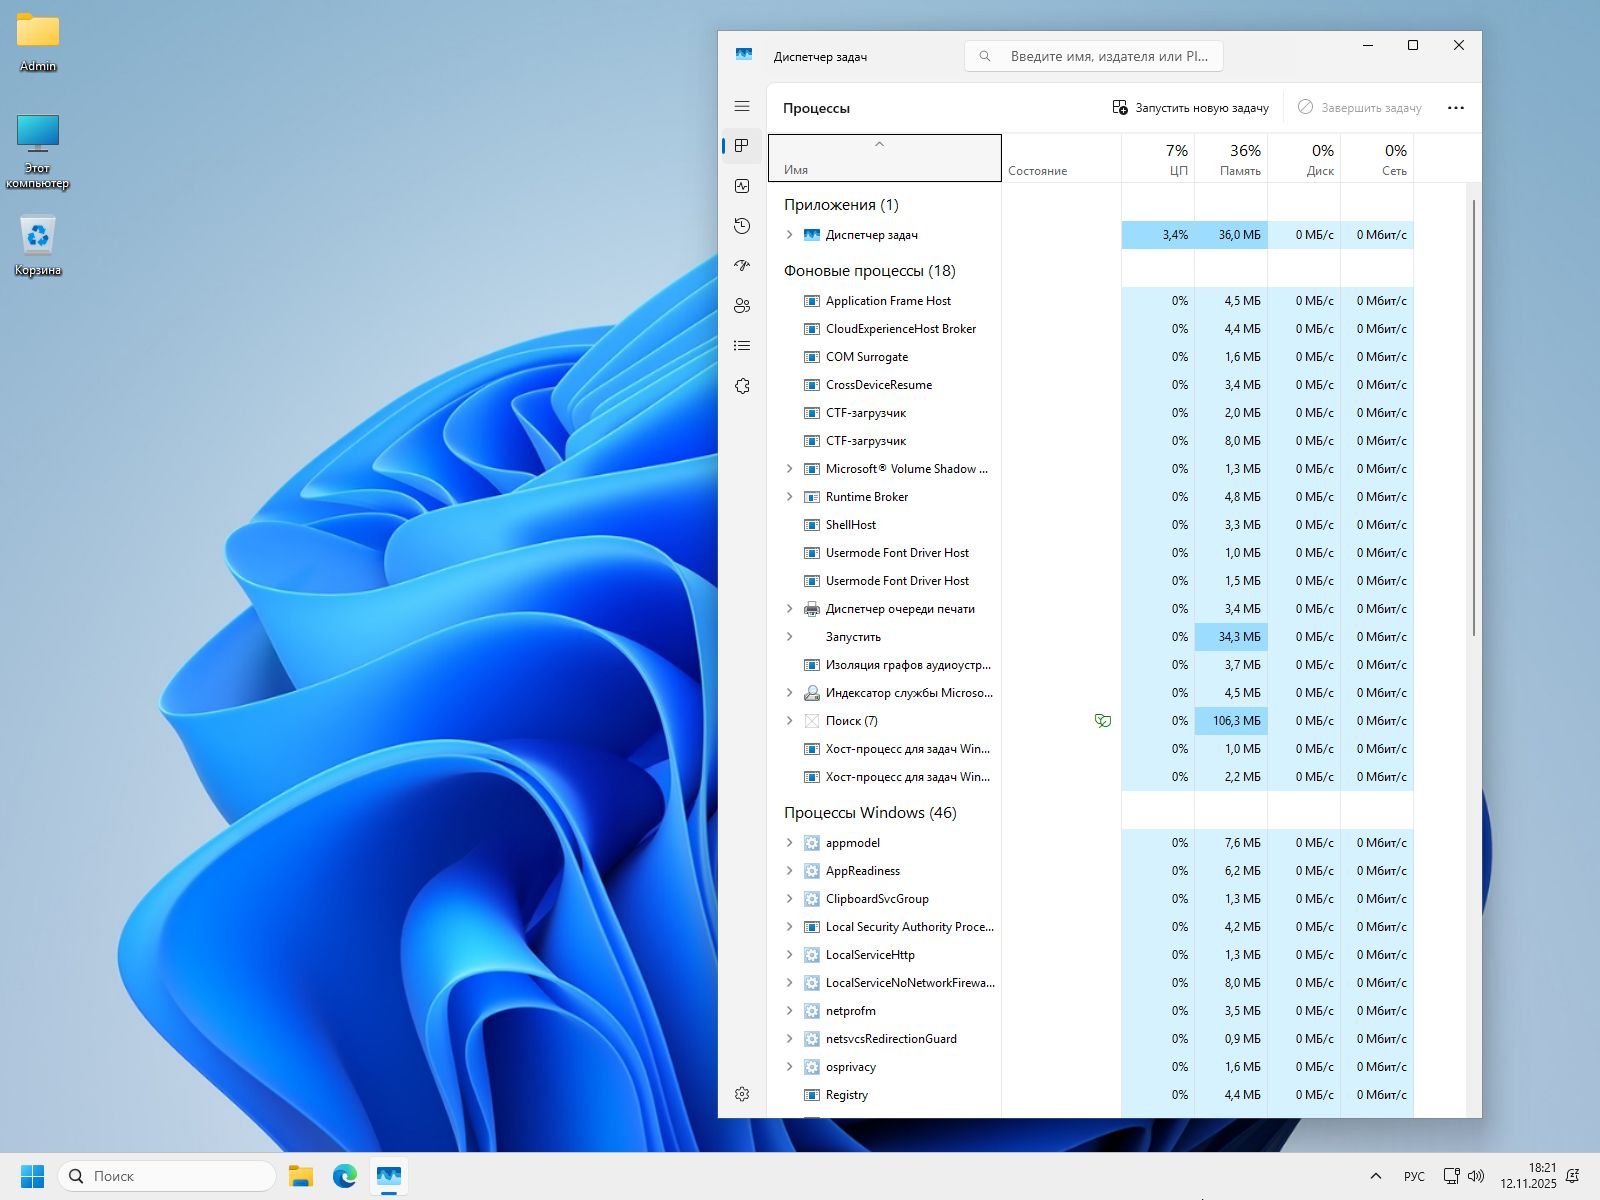The image size is (1600, 1200).
Task: Open Task Manager settings gear
Action: tap(742, 1094)
